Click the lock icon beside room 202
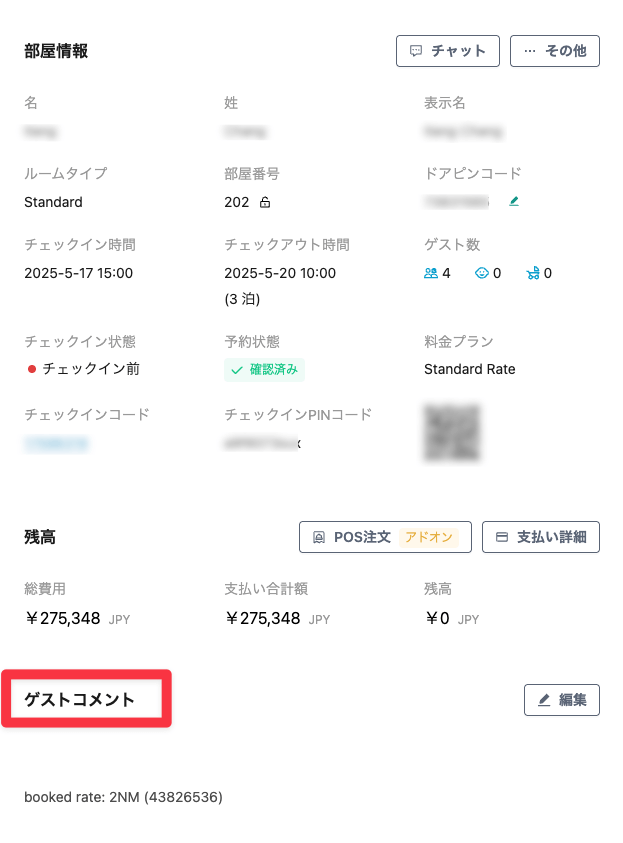 pos(265,202)
